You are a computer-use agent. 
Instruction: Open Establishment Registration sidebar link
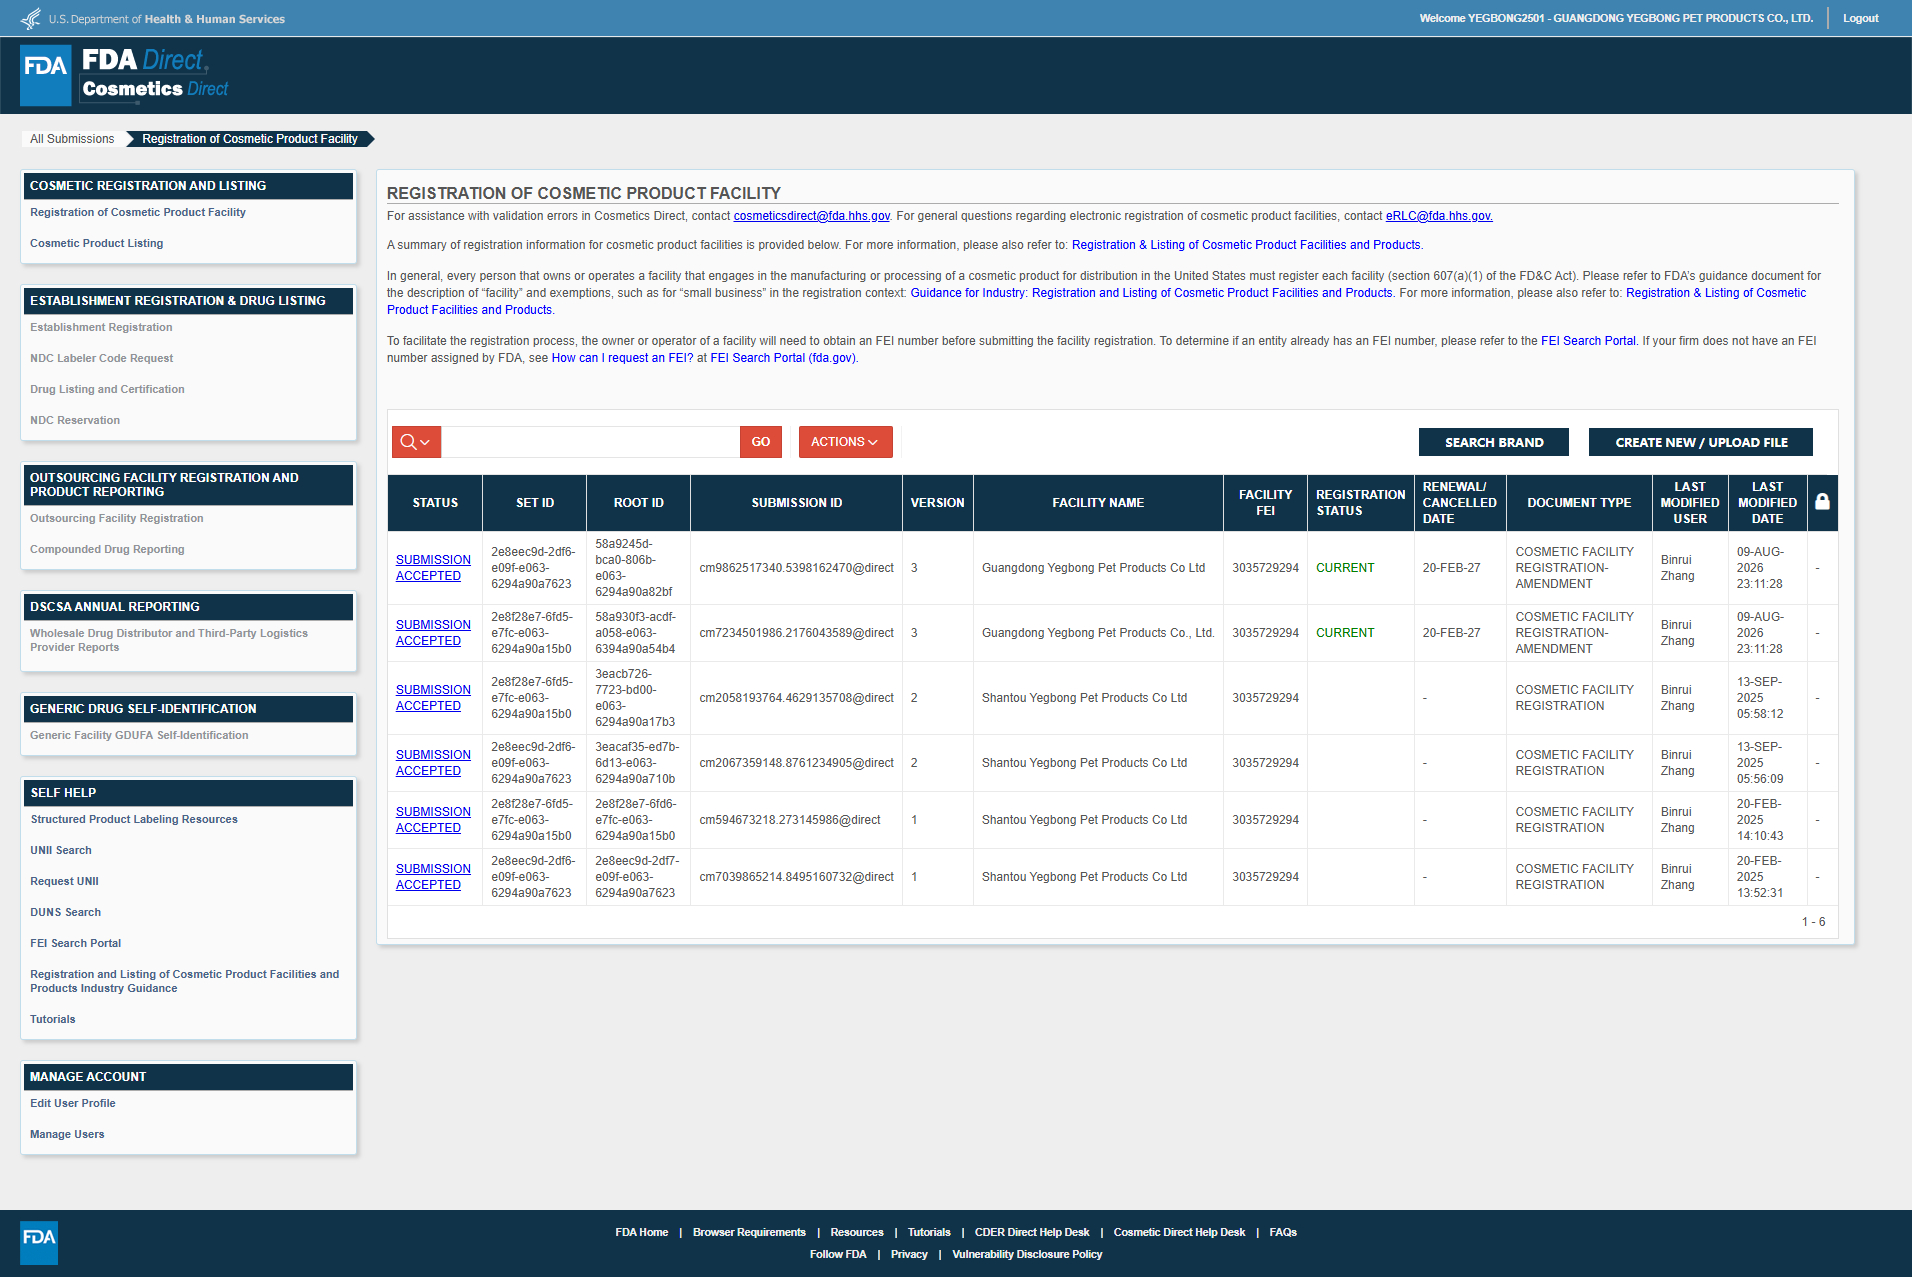[x=101, y=327]
